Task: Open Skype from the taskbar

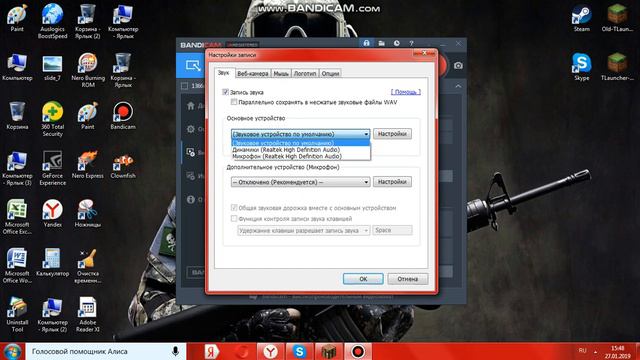Action: coord(299,351)
